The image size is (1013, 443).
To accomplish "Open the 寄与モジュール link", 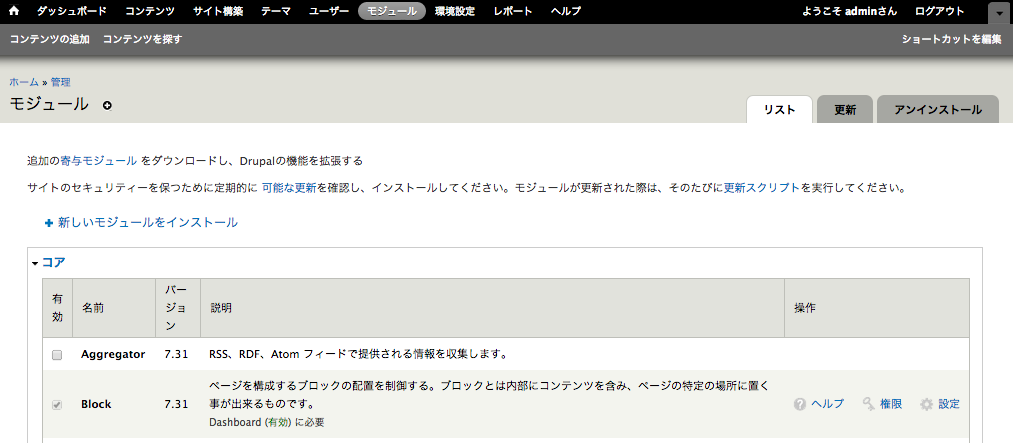I will pos(99,160).
